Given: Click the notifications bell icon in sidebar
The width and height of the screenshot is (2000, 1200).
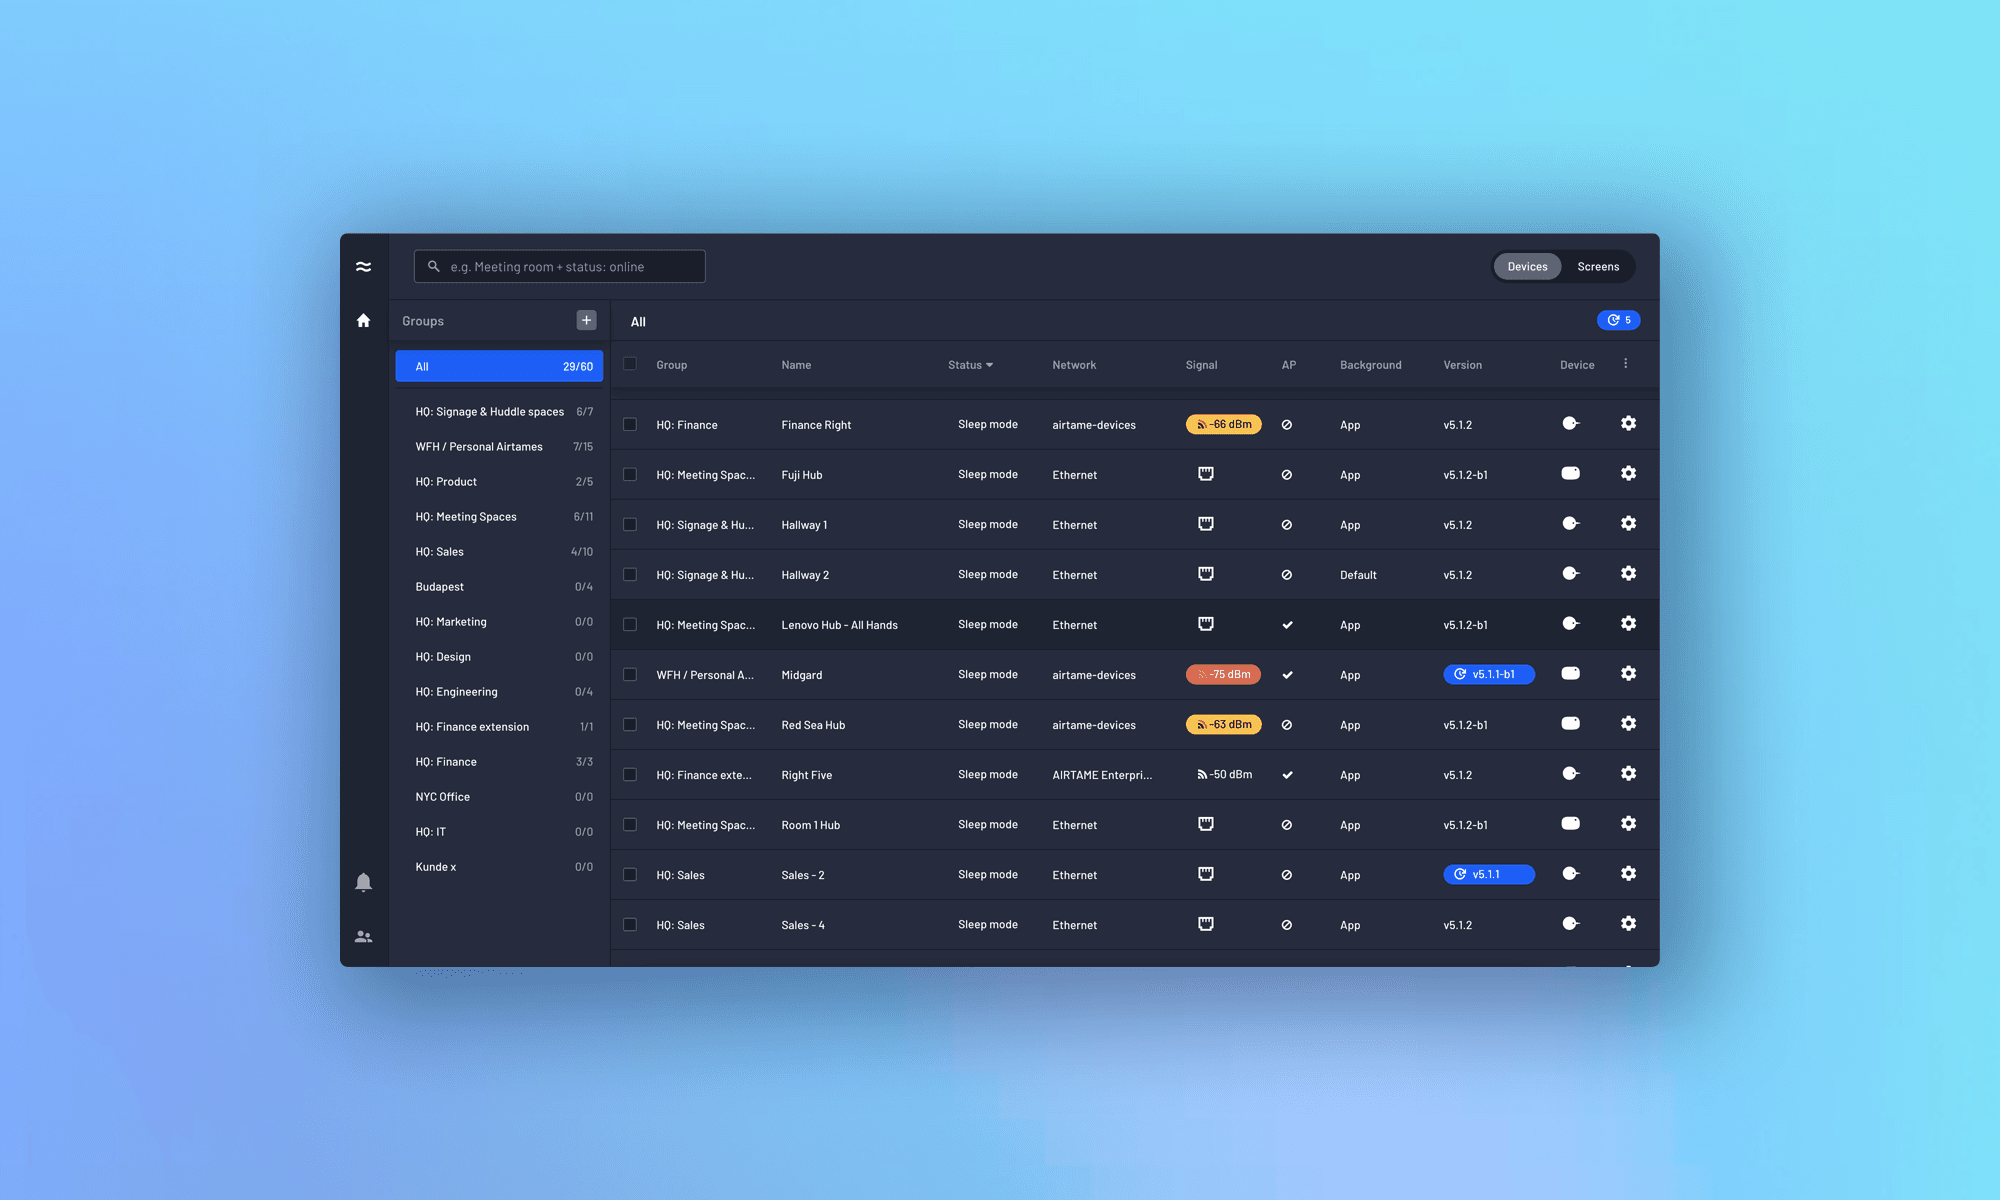Looking at the screenshot, I should coord(363,883).
